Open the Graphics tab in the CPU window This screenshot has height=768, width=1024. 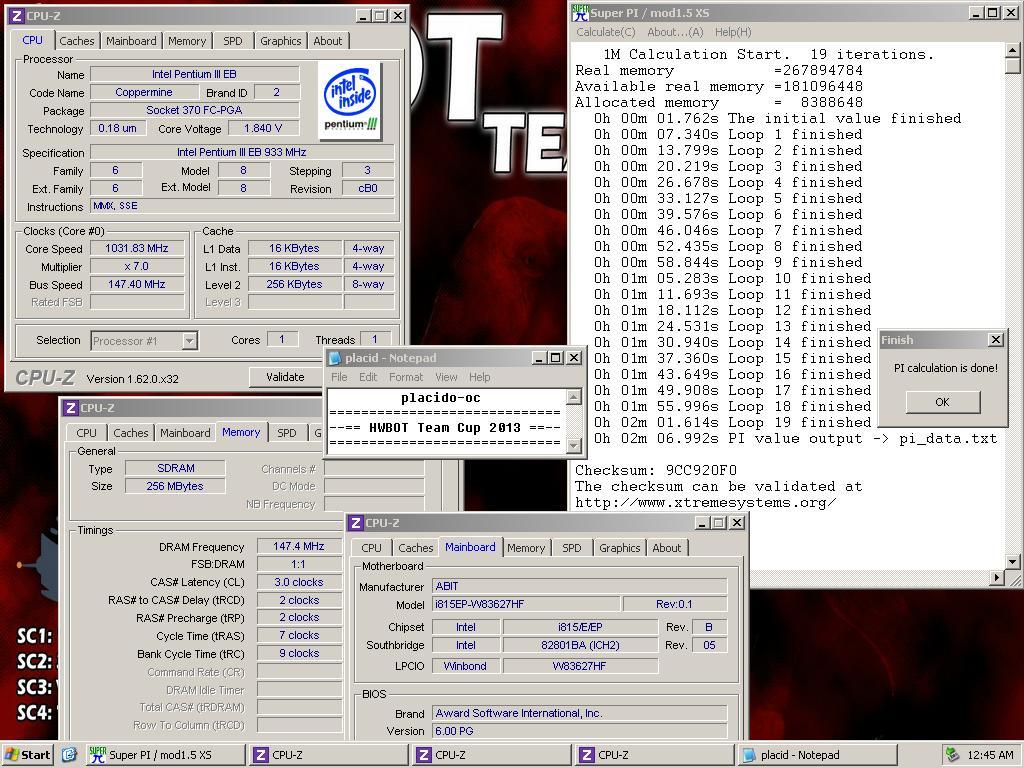[x=281, y=40]
